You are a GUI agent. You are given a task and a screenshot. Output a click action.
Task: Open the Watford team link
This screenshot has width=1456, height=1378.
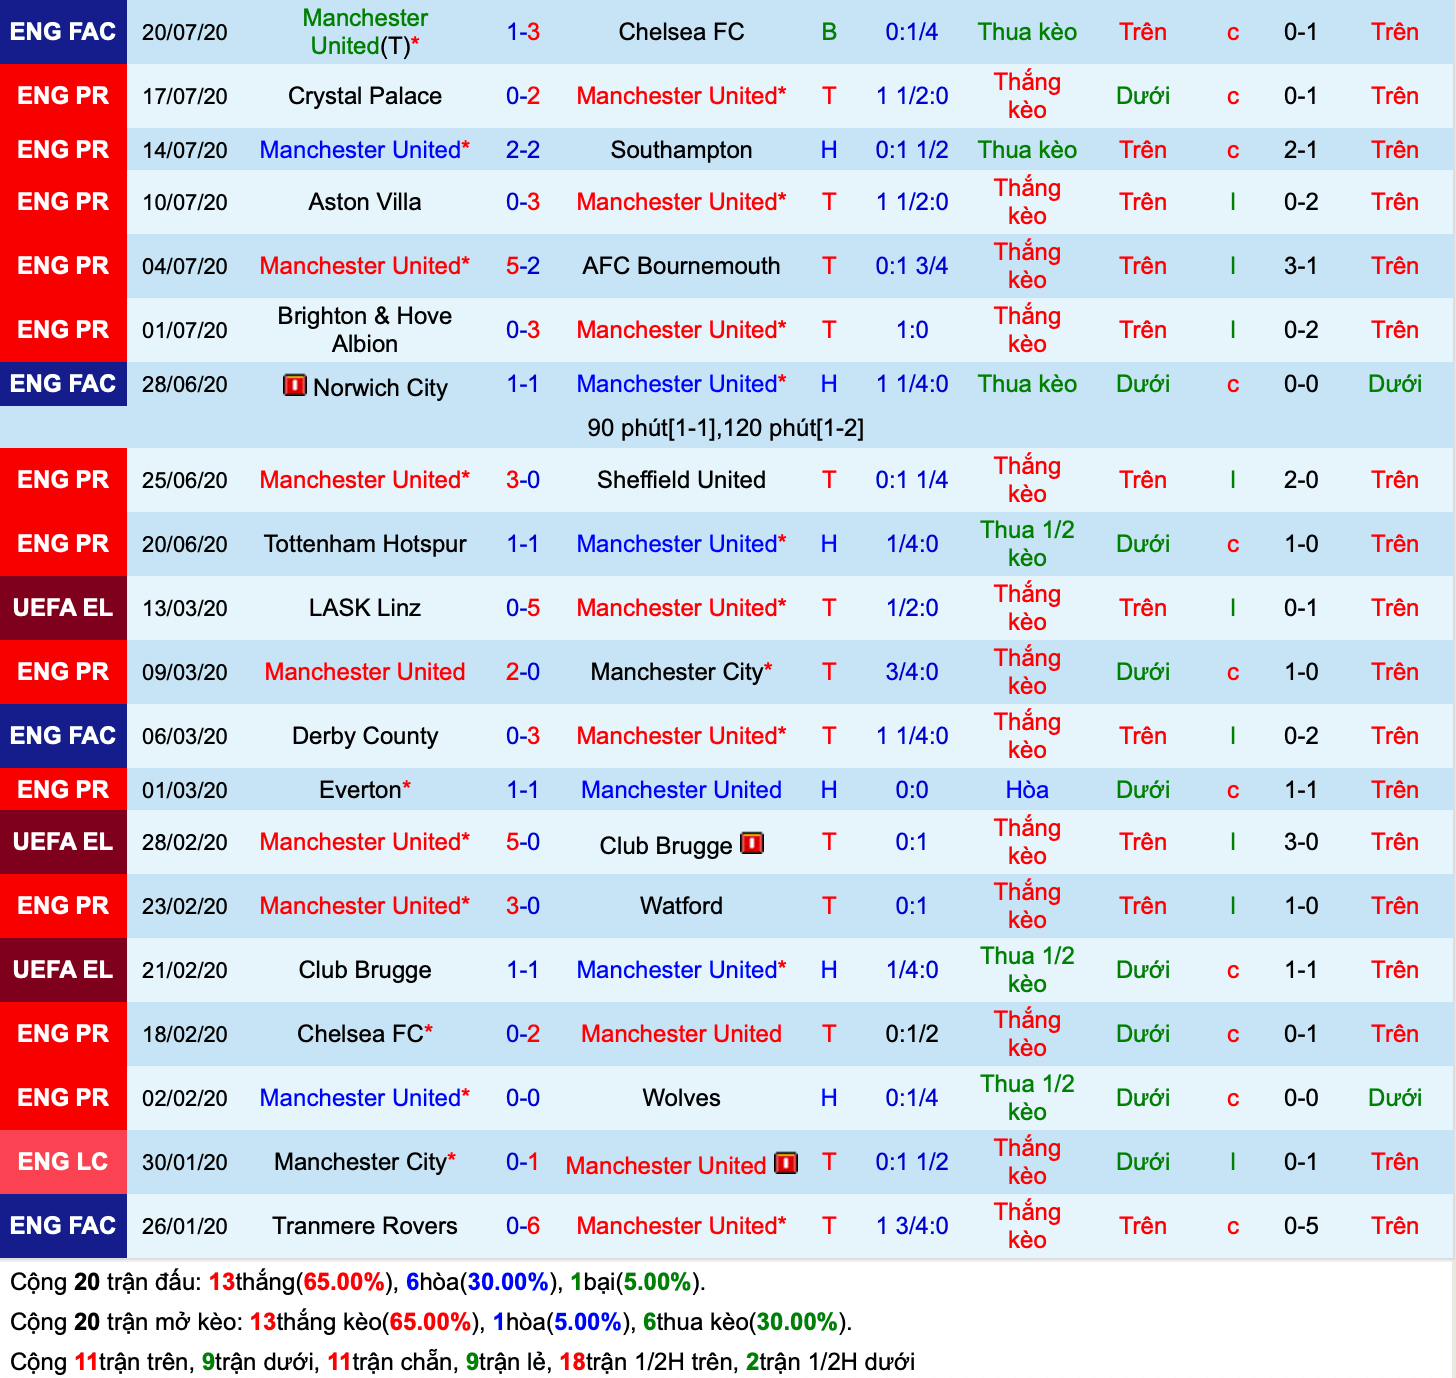(681, 906)
